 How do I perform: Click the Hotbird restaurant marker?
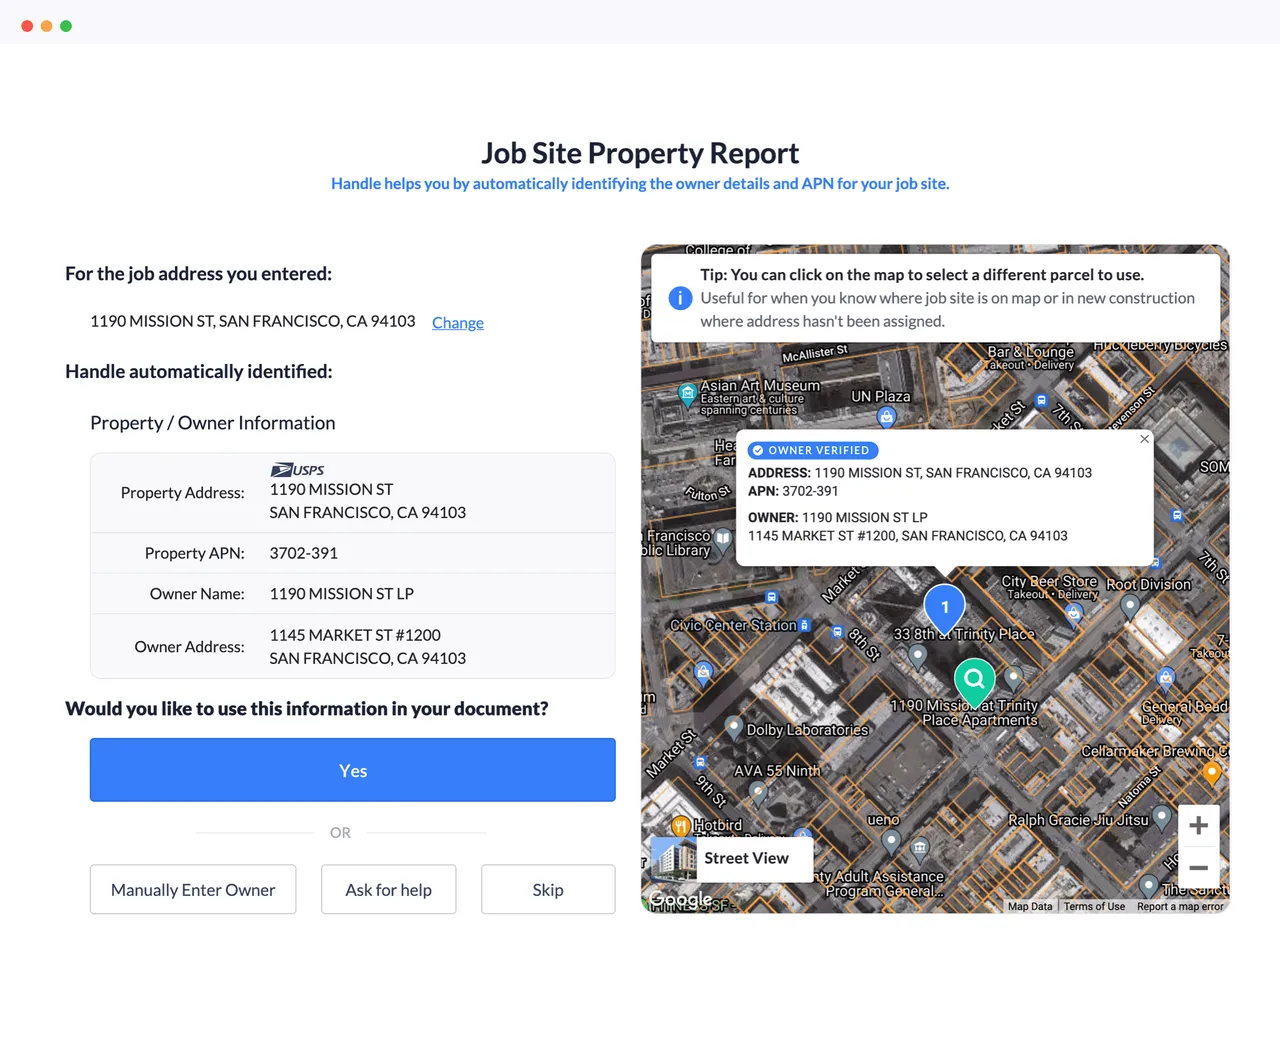coord(681,825)
